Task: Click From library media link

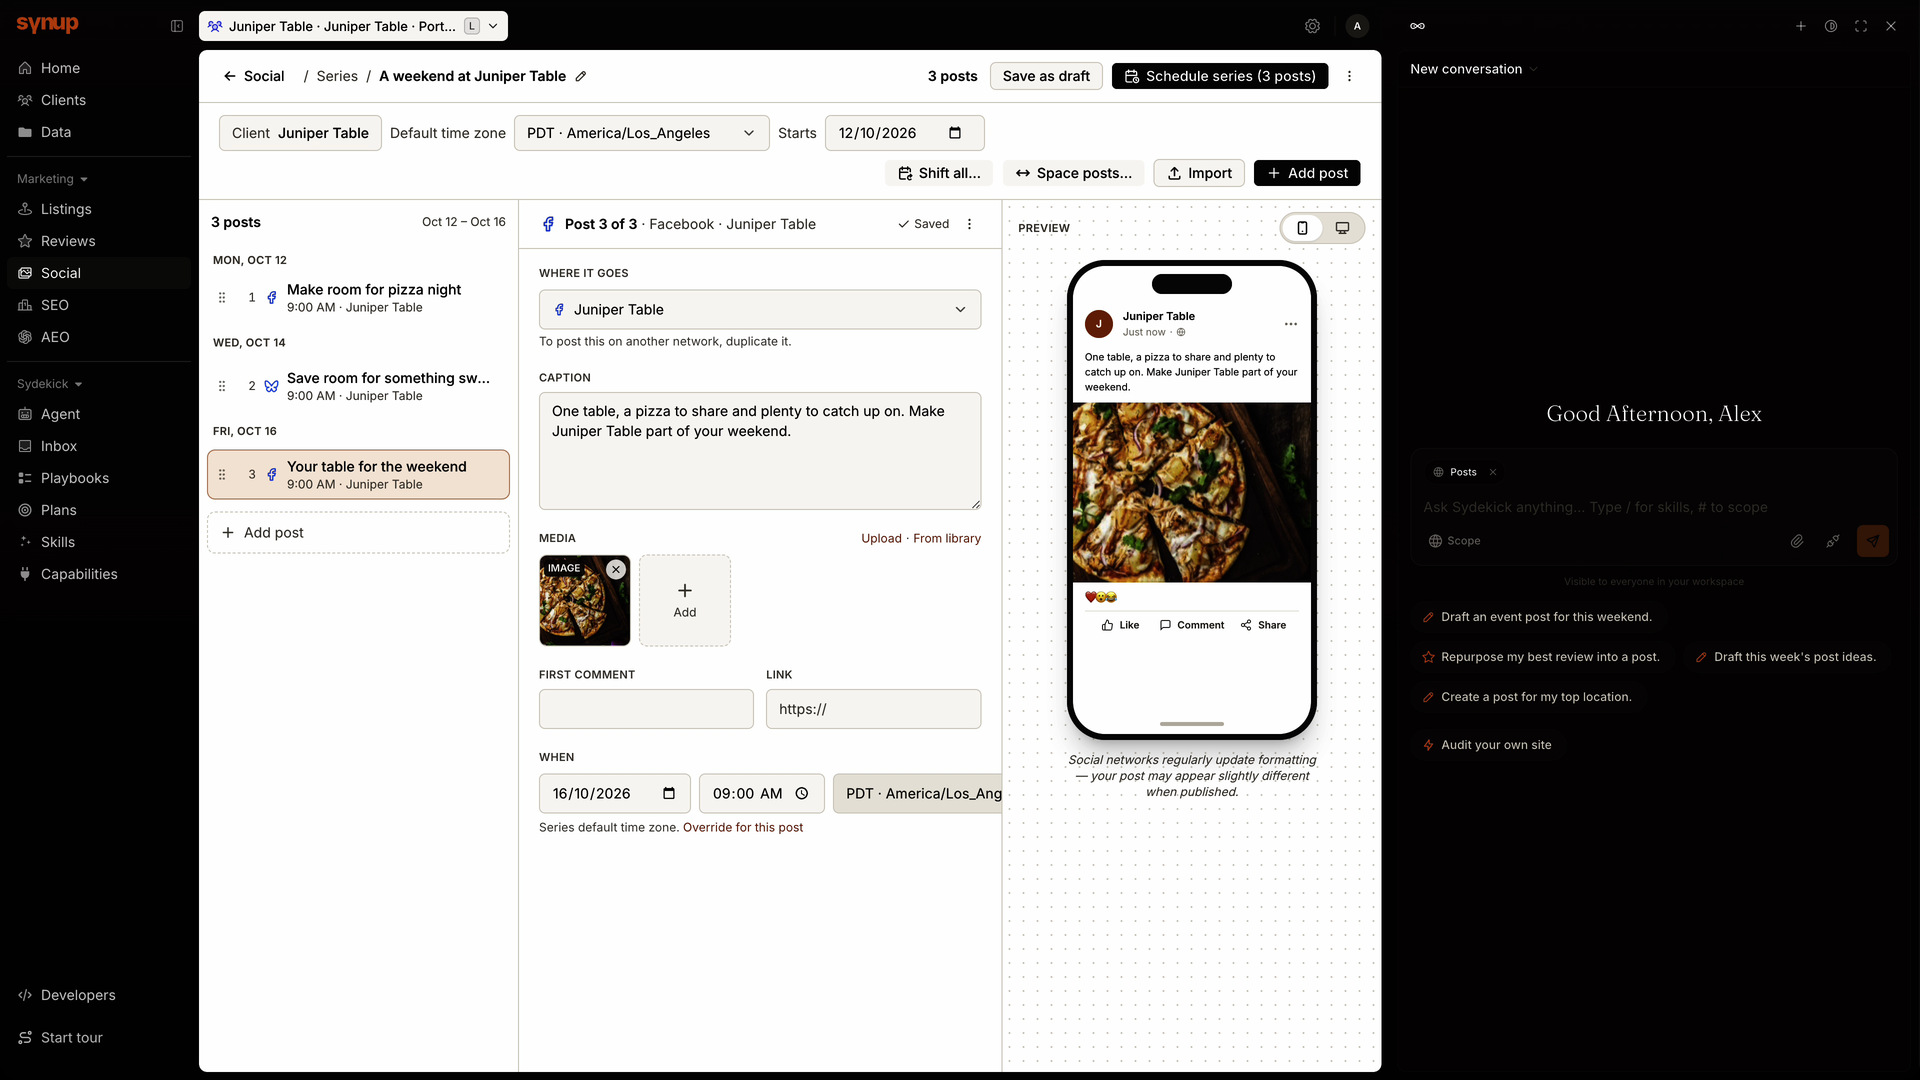Action: 947,538
